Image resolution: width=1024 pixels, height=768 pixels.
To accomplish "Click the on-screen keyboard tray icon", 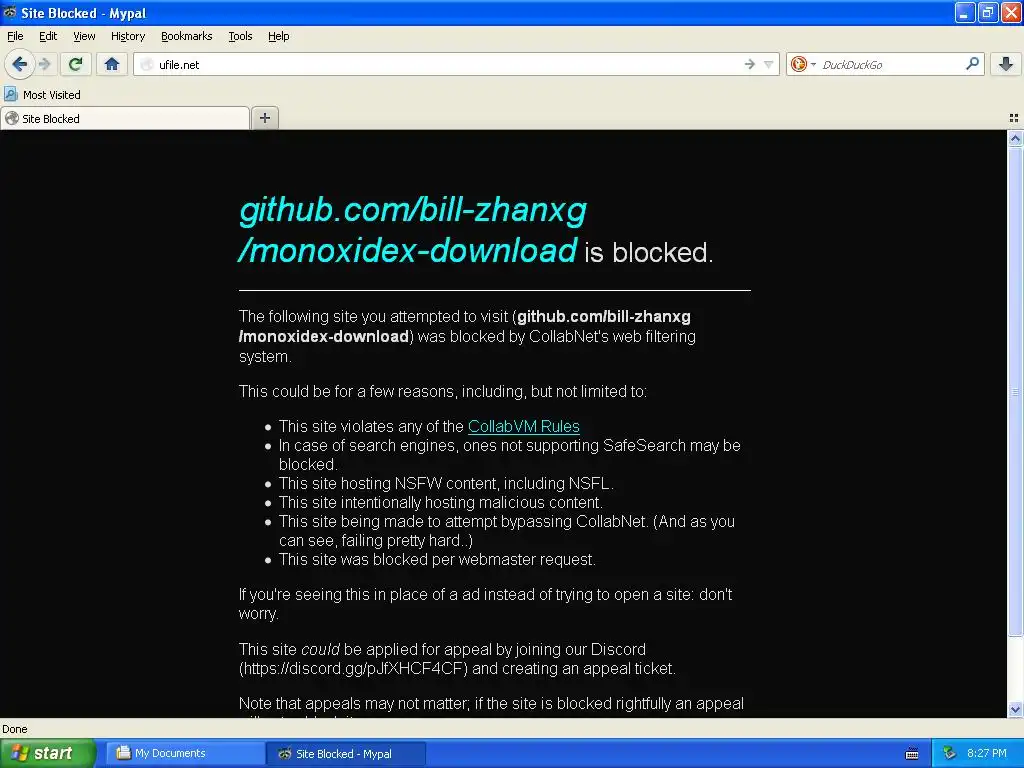I will coord(912,754).
